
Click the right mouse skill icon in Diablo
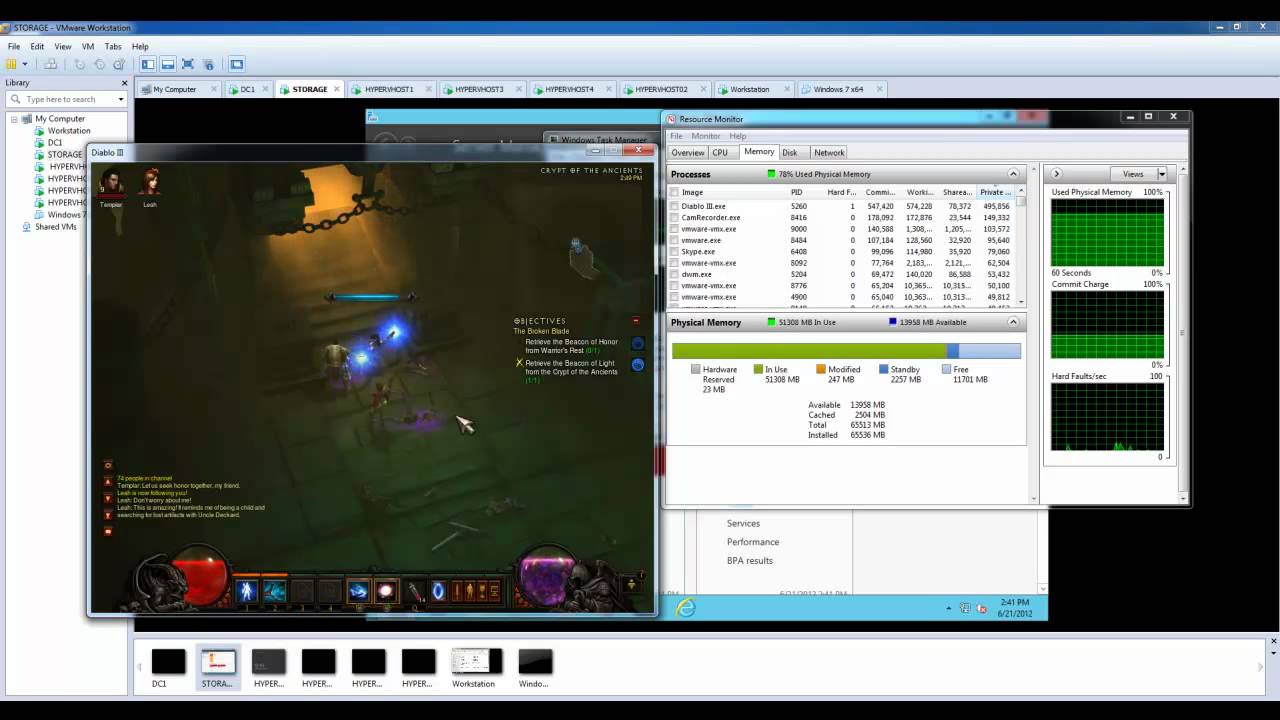point(386,591)
